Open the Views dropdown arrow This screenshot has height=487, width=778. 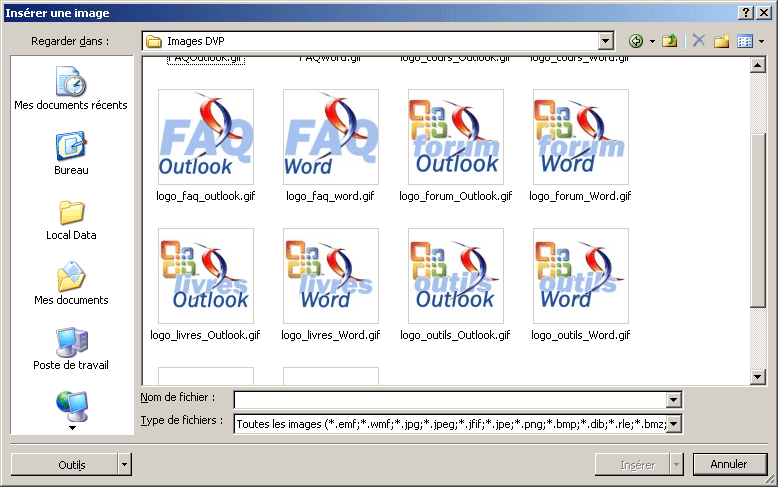tap(762, 42)
